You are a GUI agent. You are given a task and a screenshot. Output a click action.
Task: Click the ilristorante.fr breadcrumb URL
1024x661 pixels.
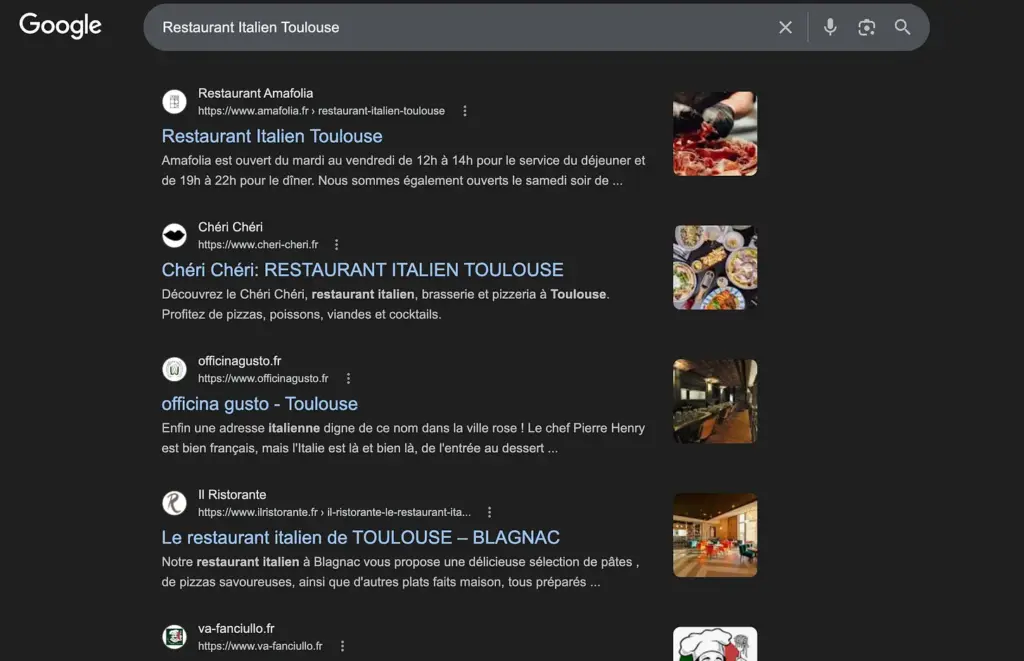click(x=334, y=512)
